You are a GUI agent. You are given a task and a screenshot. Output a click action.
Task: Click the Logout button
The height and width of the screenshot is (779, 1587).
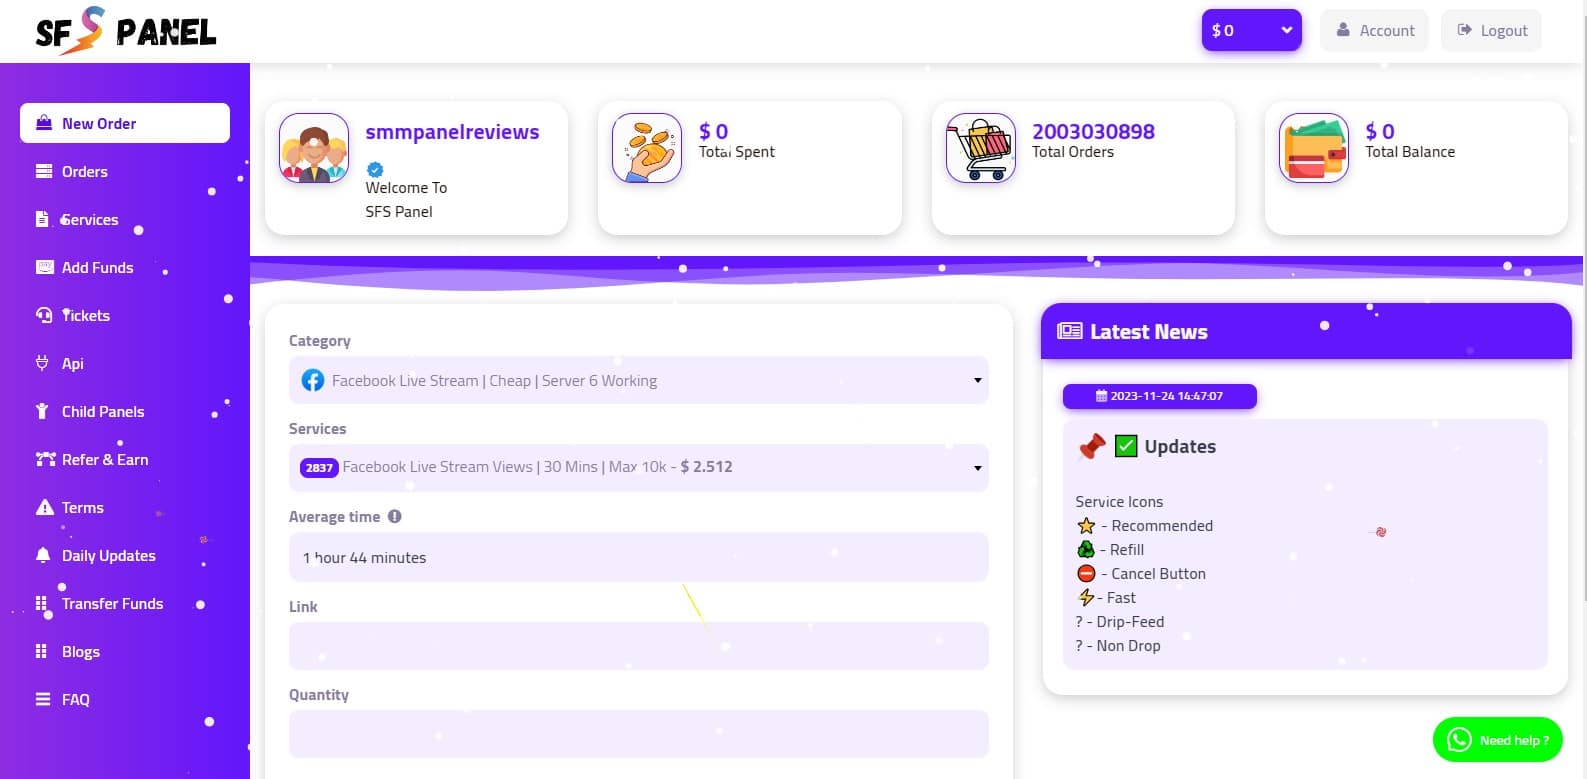[1491, 30]
